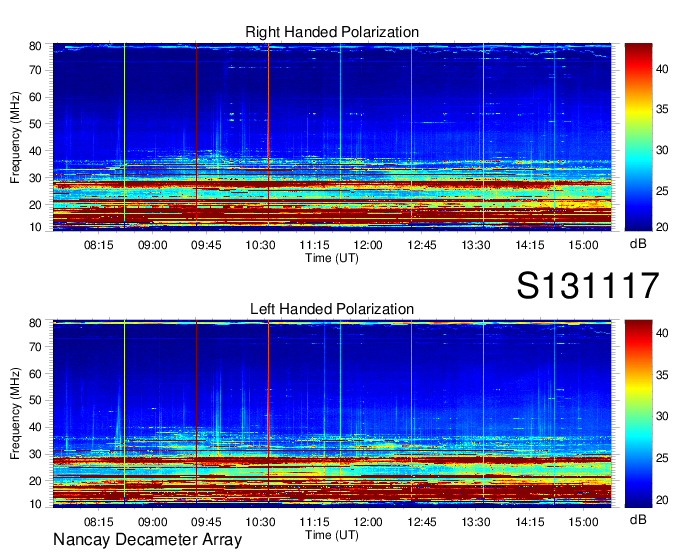Click the Left Handed Polarization title

pos(332,309)
